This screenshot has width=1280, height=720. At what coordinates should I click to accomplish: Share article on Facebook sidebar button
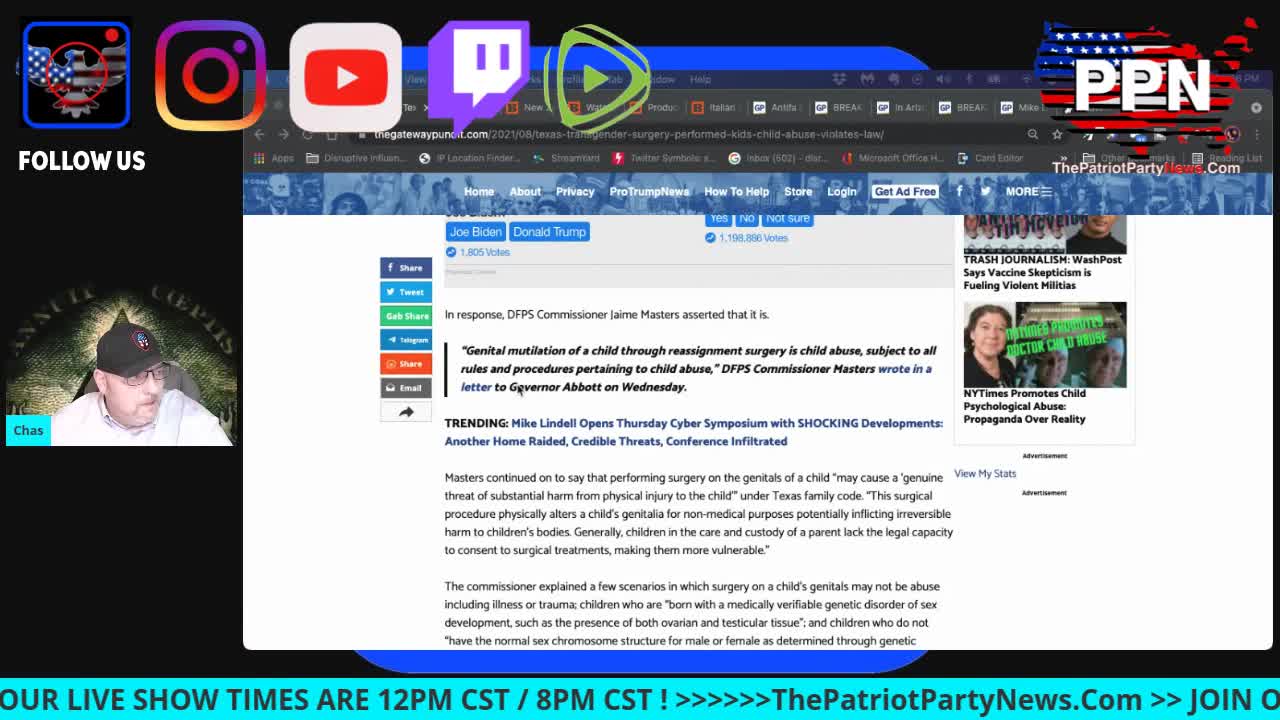coord(406,268)
